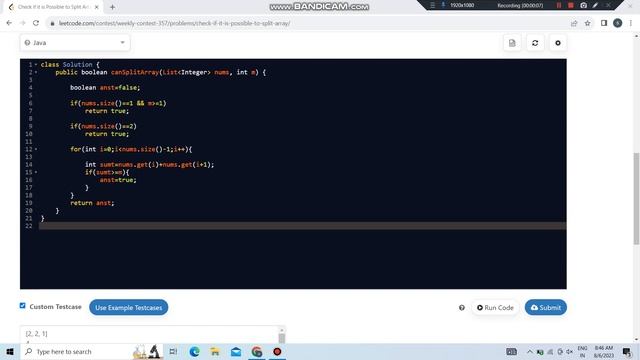Collapse the if block fold on line 15
The width and height of the screenshot is (640, 360).
coord(36,172)
